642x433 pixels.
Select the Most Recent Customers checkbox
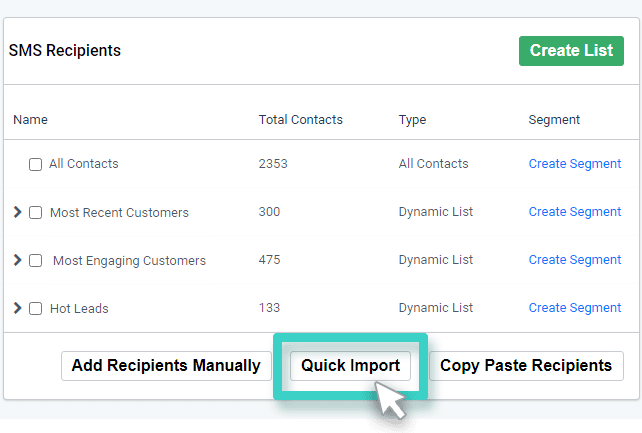[x=35, y=212]
